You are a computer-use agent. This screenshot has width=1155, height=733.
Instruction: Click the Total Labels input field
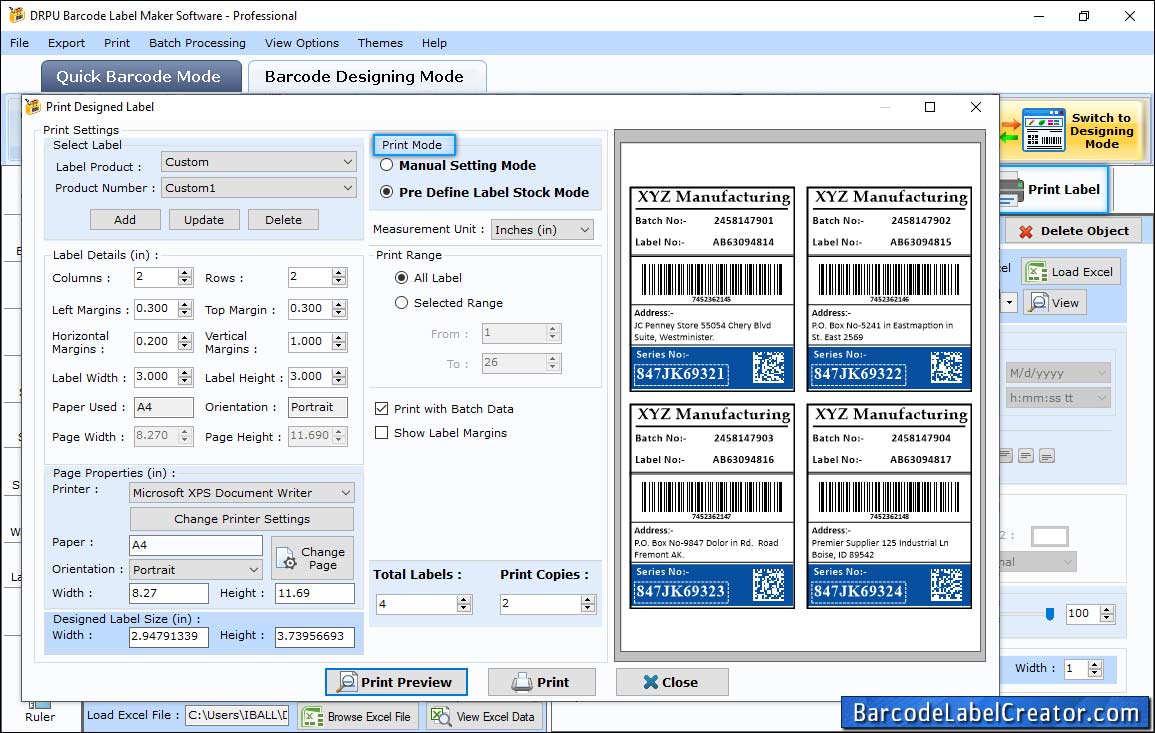click(416, 604)
